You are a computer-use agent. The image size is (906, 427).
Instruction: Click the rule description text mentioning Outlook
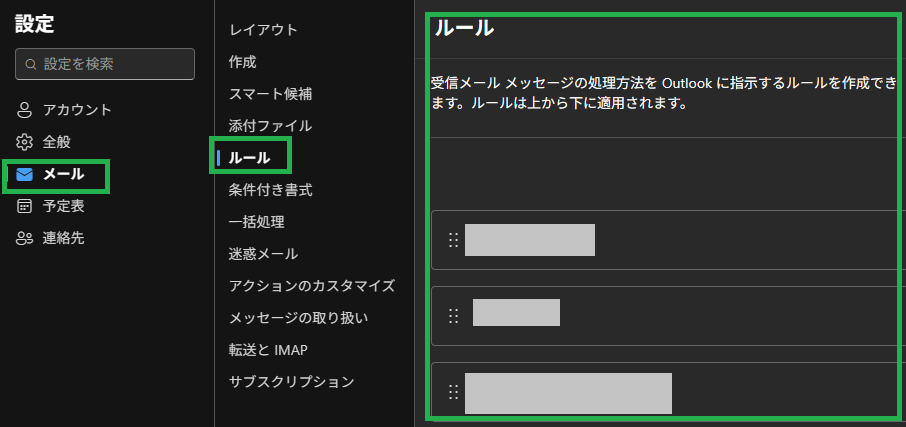(x=664, y=94)
